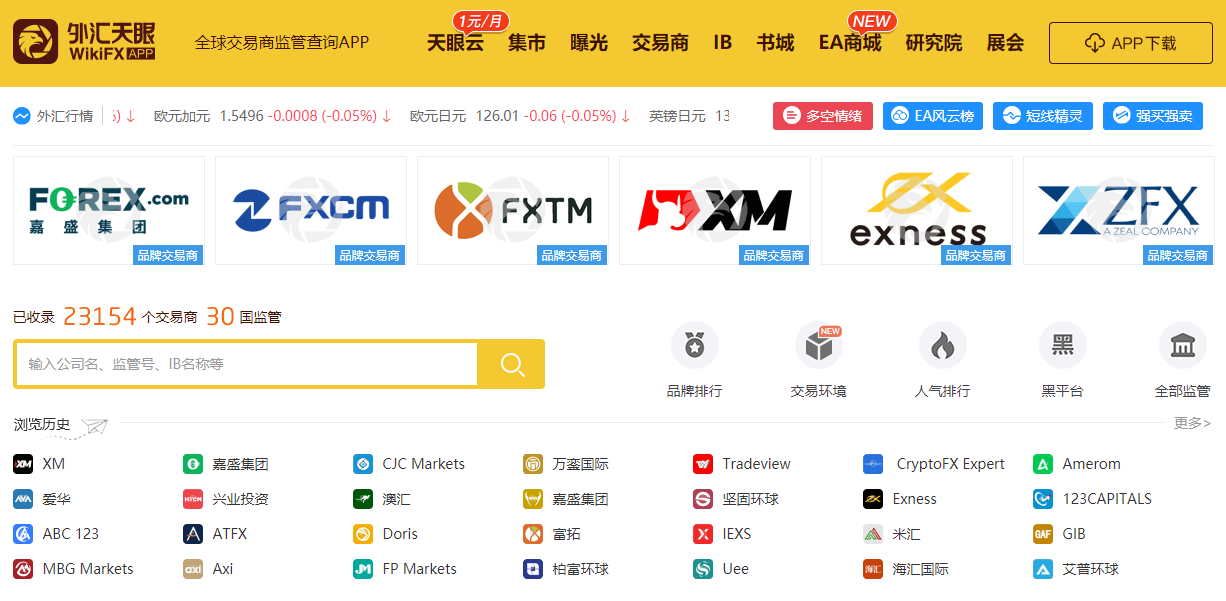Click the Tradeview broker icon
This screenshot has width=1226, height=601.
[703, 464]
